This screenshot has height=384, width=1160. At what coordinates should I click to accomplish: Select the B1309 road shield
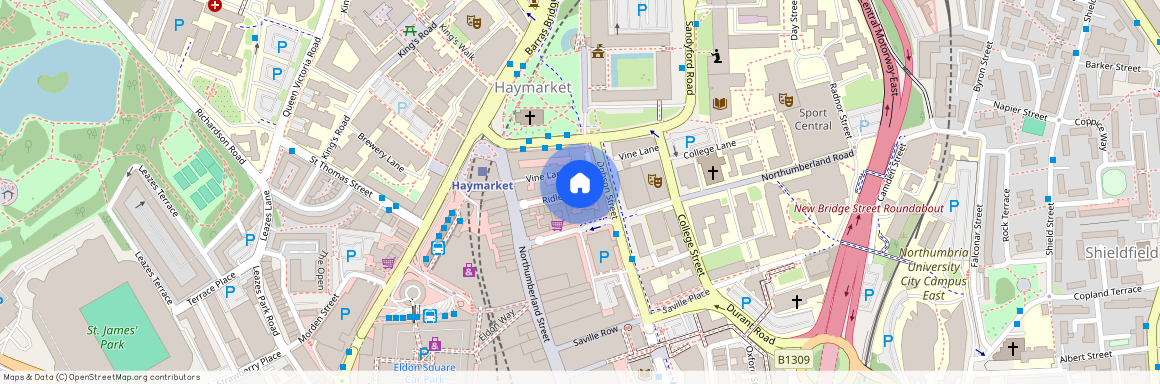tap(794, 360)
